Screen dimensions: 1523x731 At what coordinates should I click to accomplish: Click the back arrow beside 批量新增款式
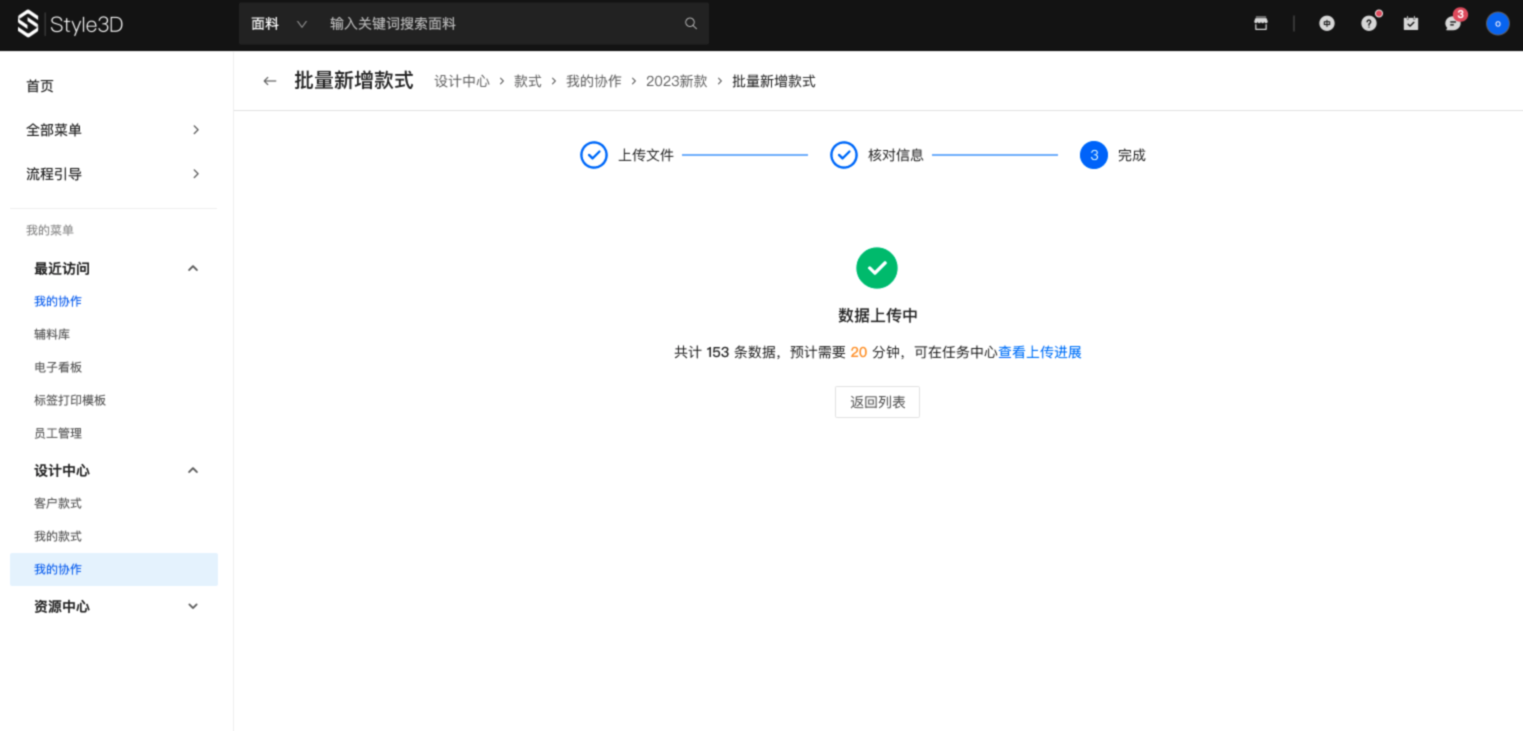[x=269, y=81]
